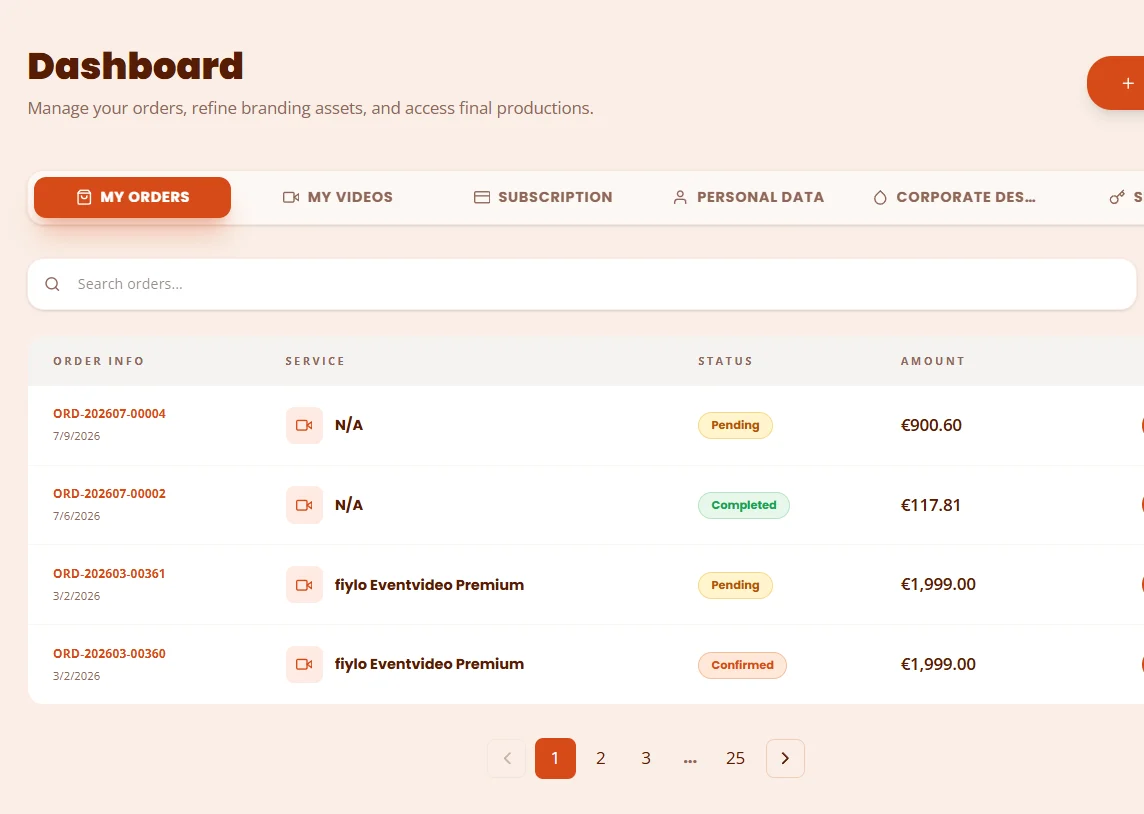
Task: Click the date 7/9/2026
Action: coord(77,436)
